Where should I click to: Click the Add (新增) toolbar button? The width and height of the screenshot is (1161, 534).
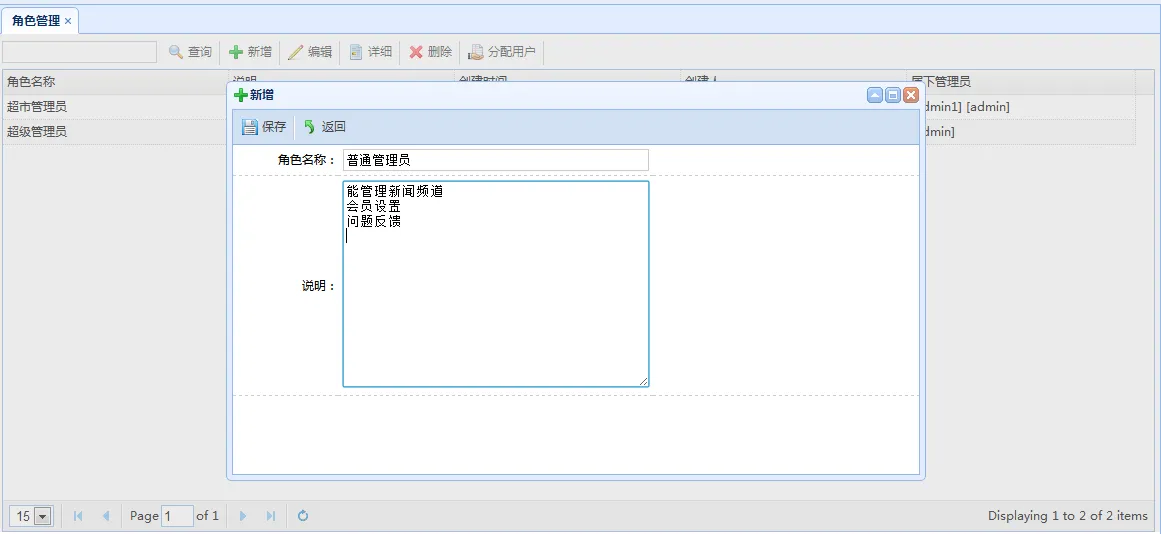[250, 52]
